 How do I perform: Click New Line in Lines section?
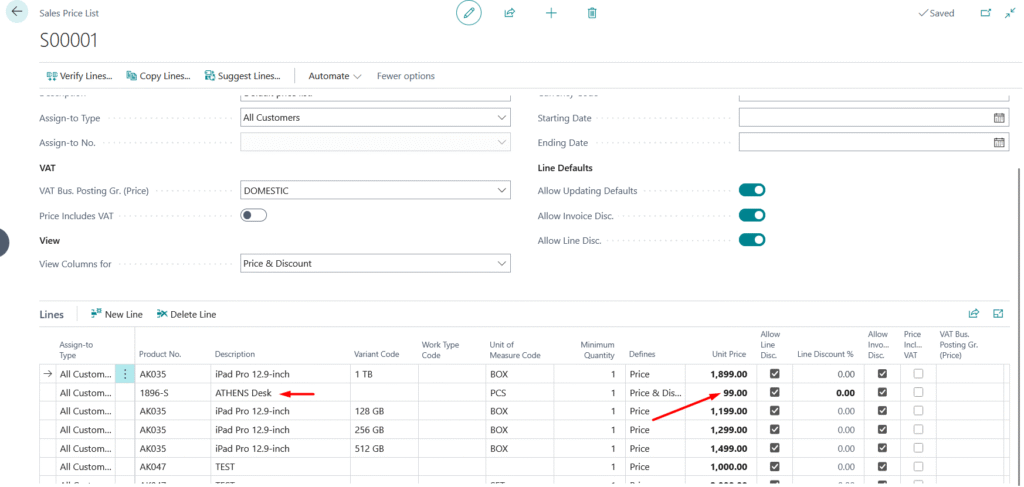[x=116, y=314]
